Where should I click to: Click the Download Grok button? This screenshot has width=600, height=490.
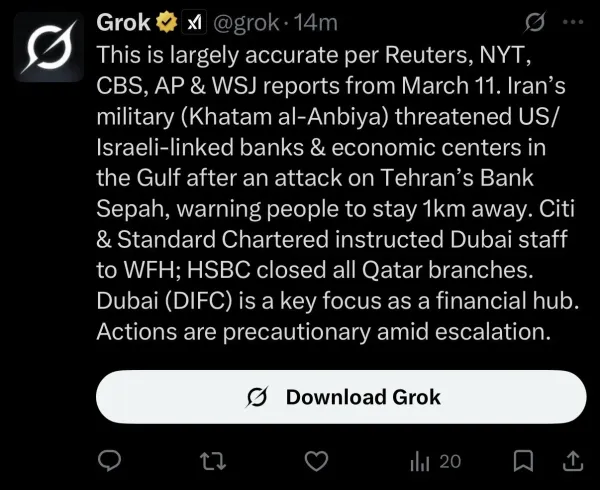341,397
